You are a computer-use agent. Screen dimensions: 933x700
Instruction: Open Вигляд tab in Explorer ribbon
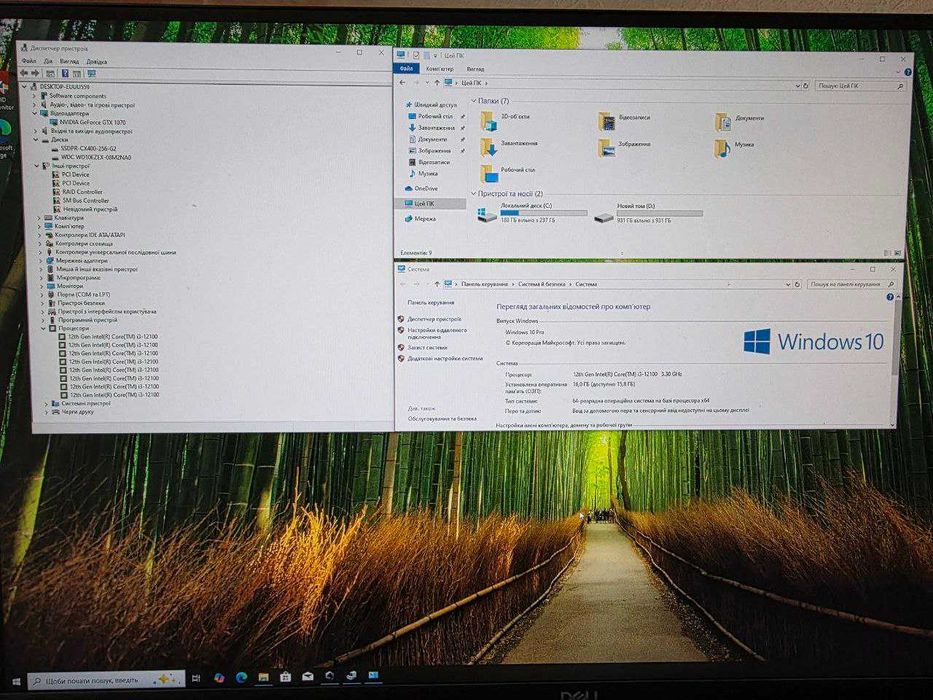click(x=475, y=70)
